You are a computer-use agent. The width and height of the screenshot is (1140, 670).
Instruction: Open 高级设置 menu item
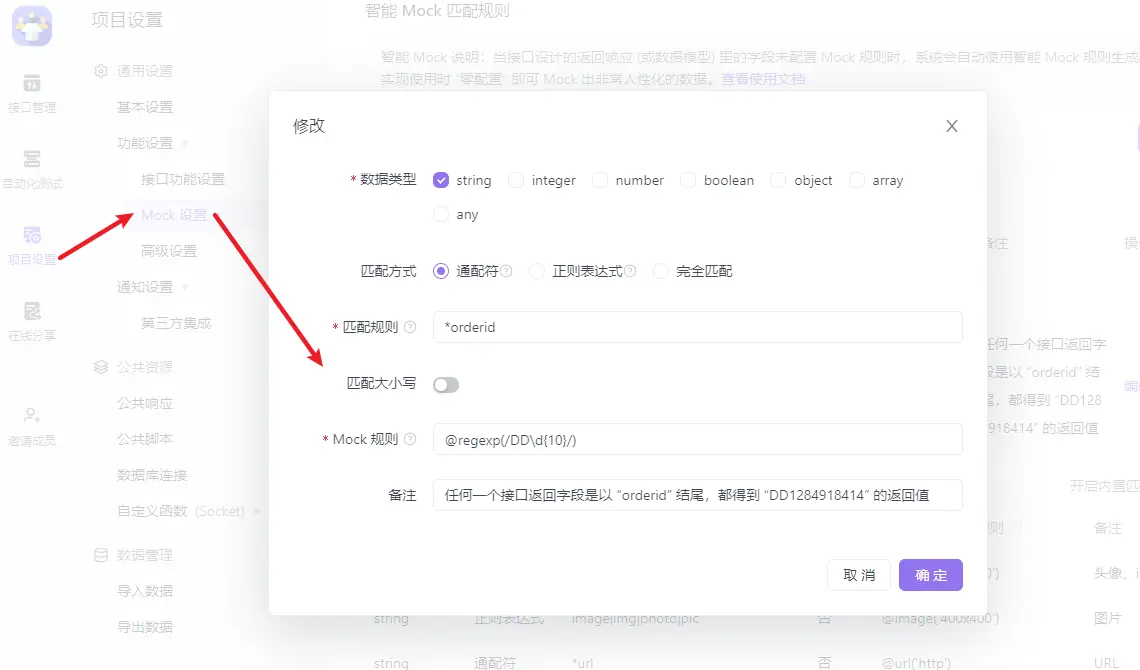[x=169, y=251]
